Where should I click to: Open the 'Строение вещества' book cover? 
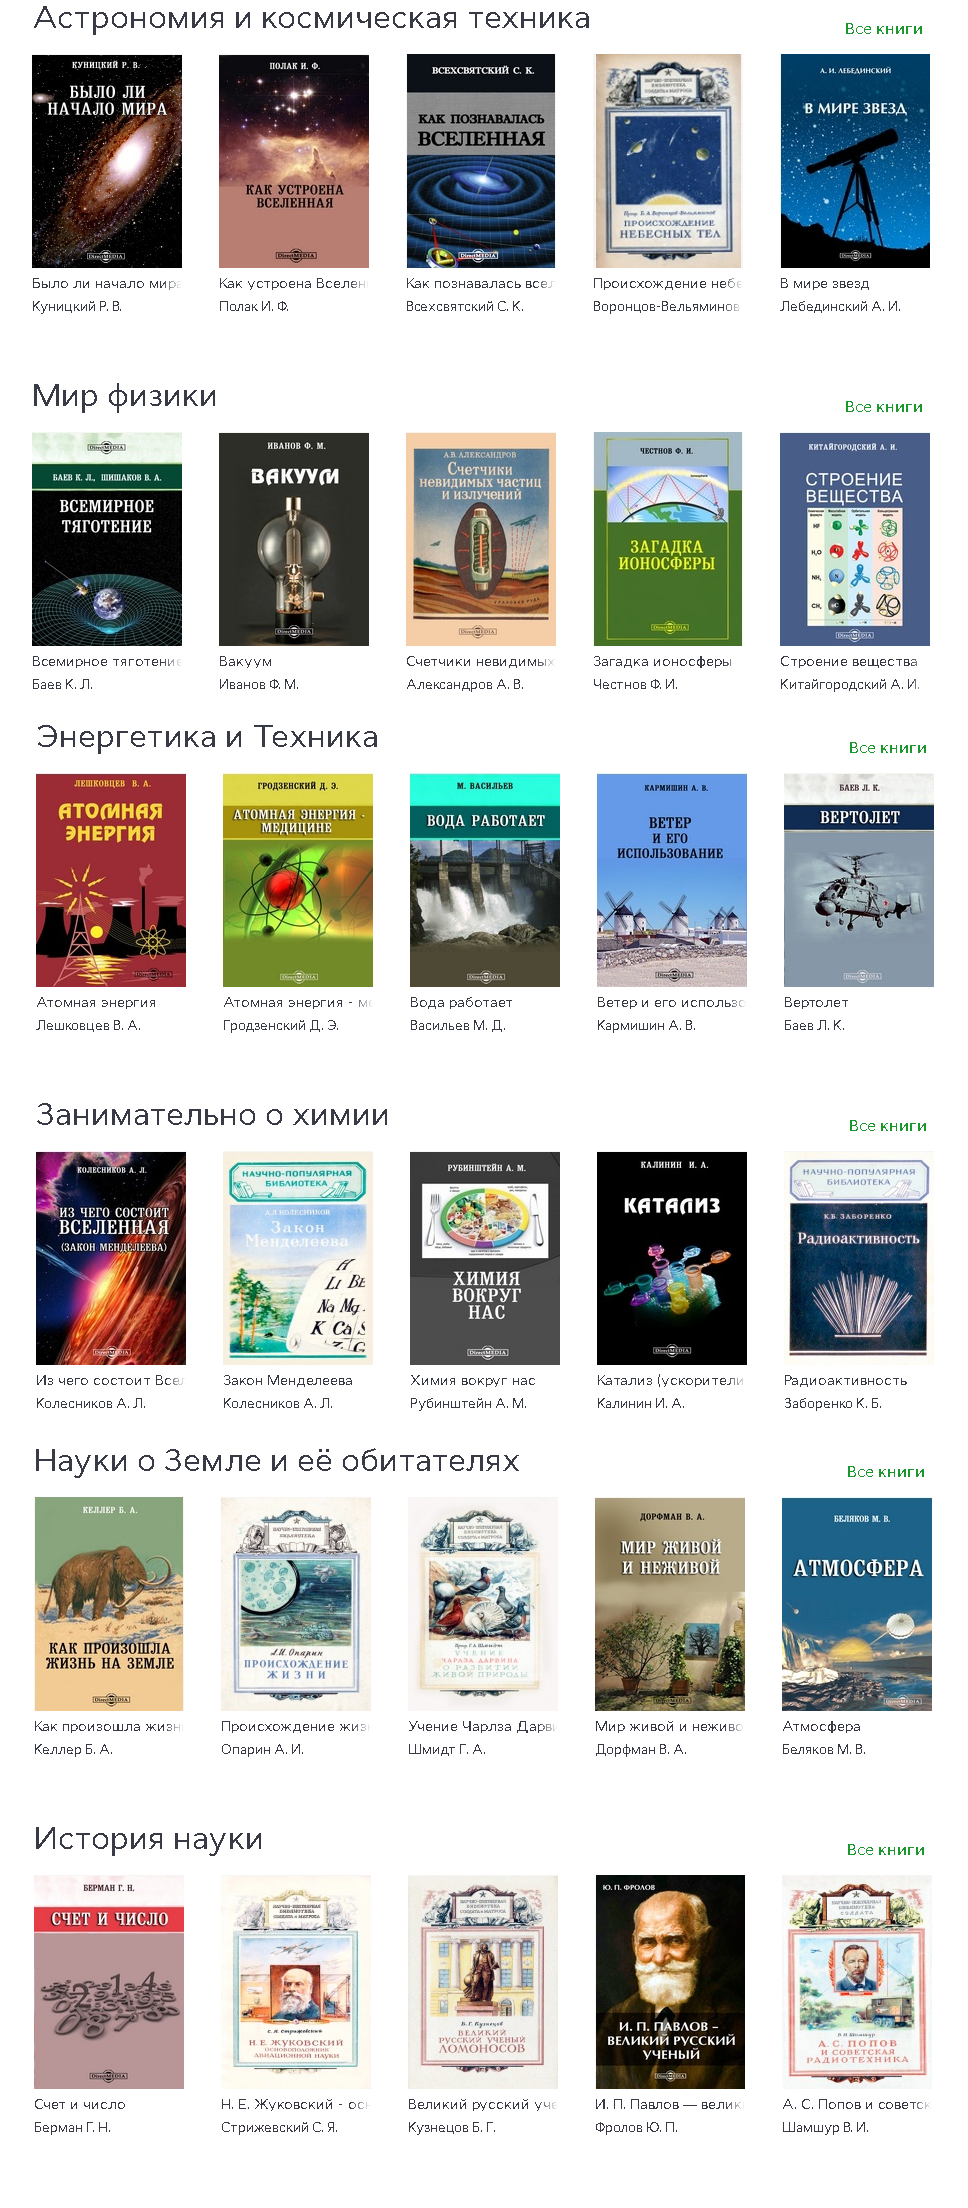click(x=855, y=539)
